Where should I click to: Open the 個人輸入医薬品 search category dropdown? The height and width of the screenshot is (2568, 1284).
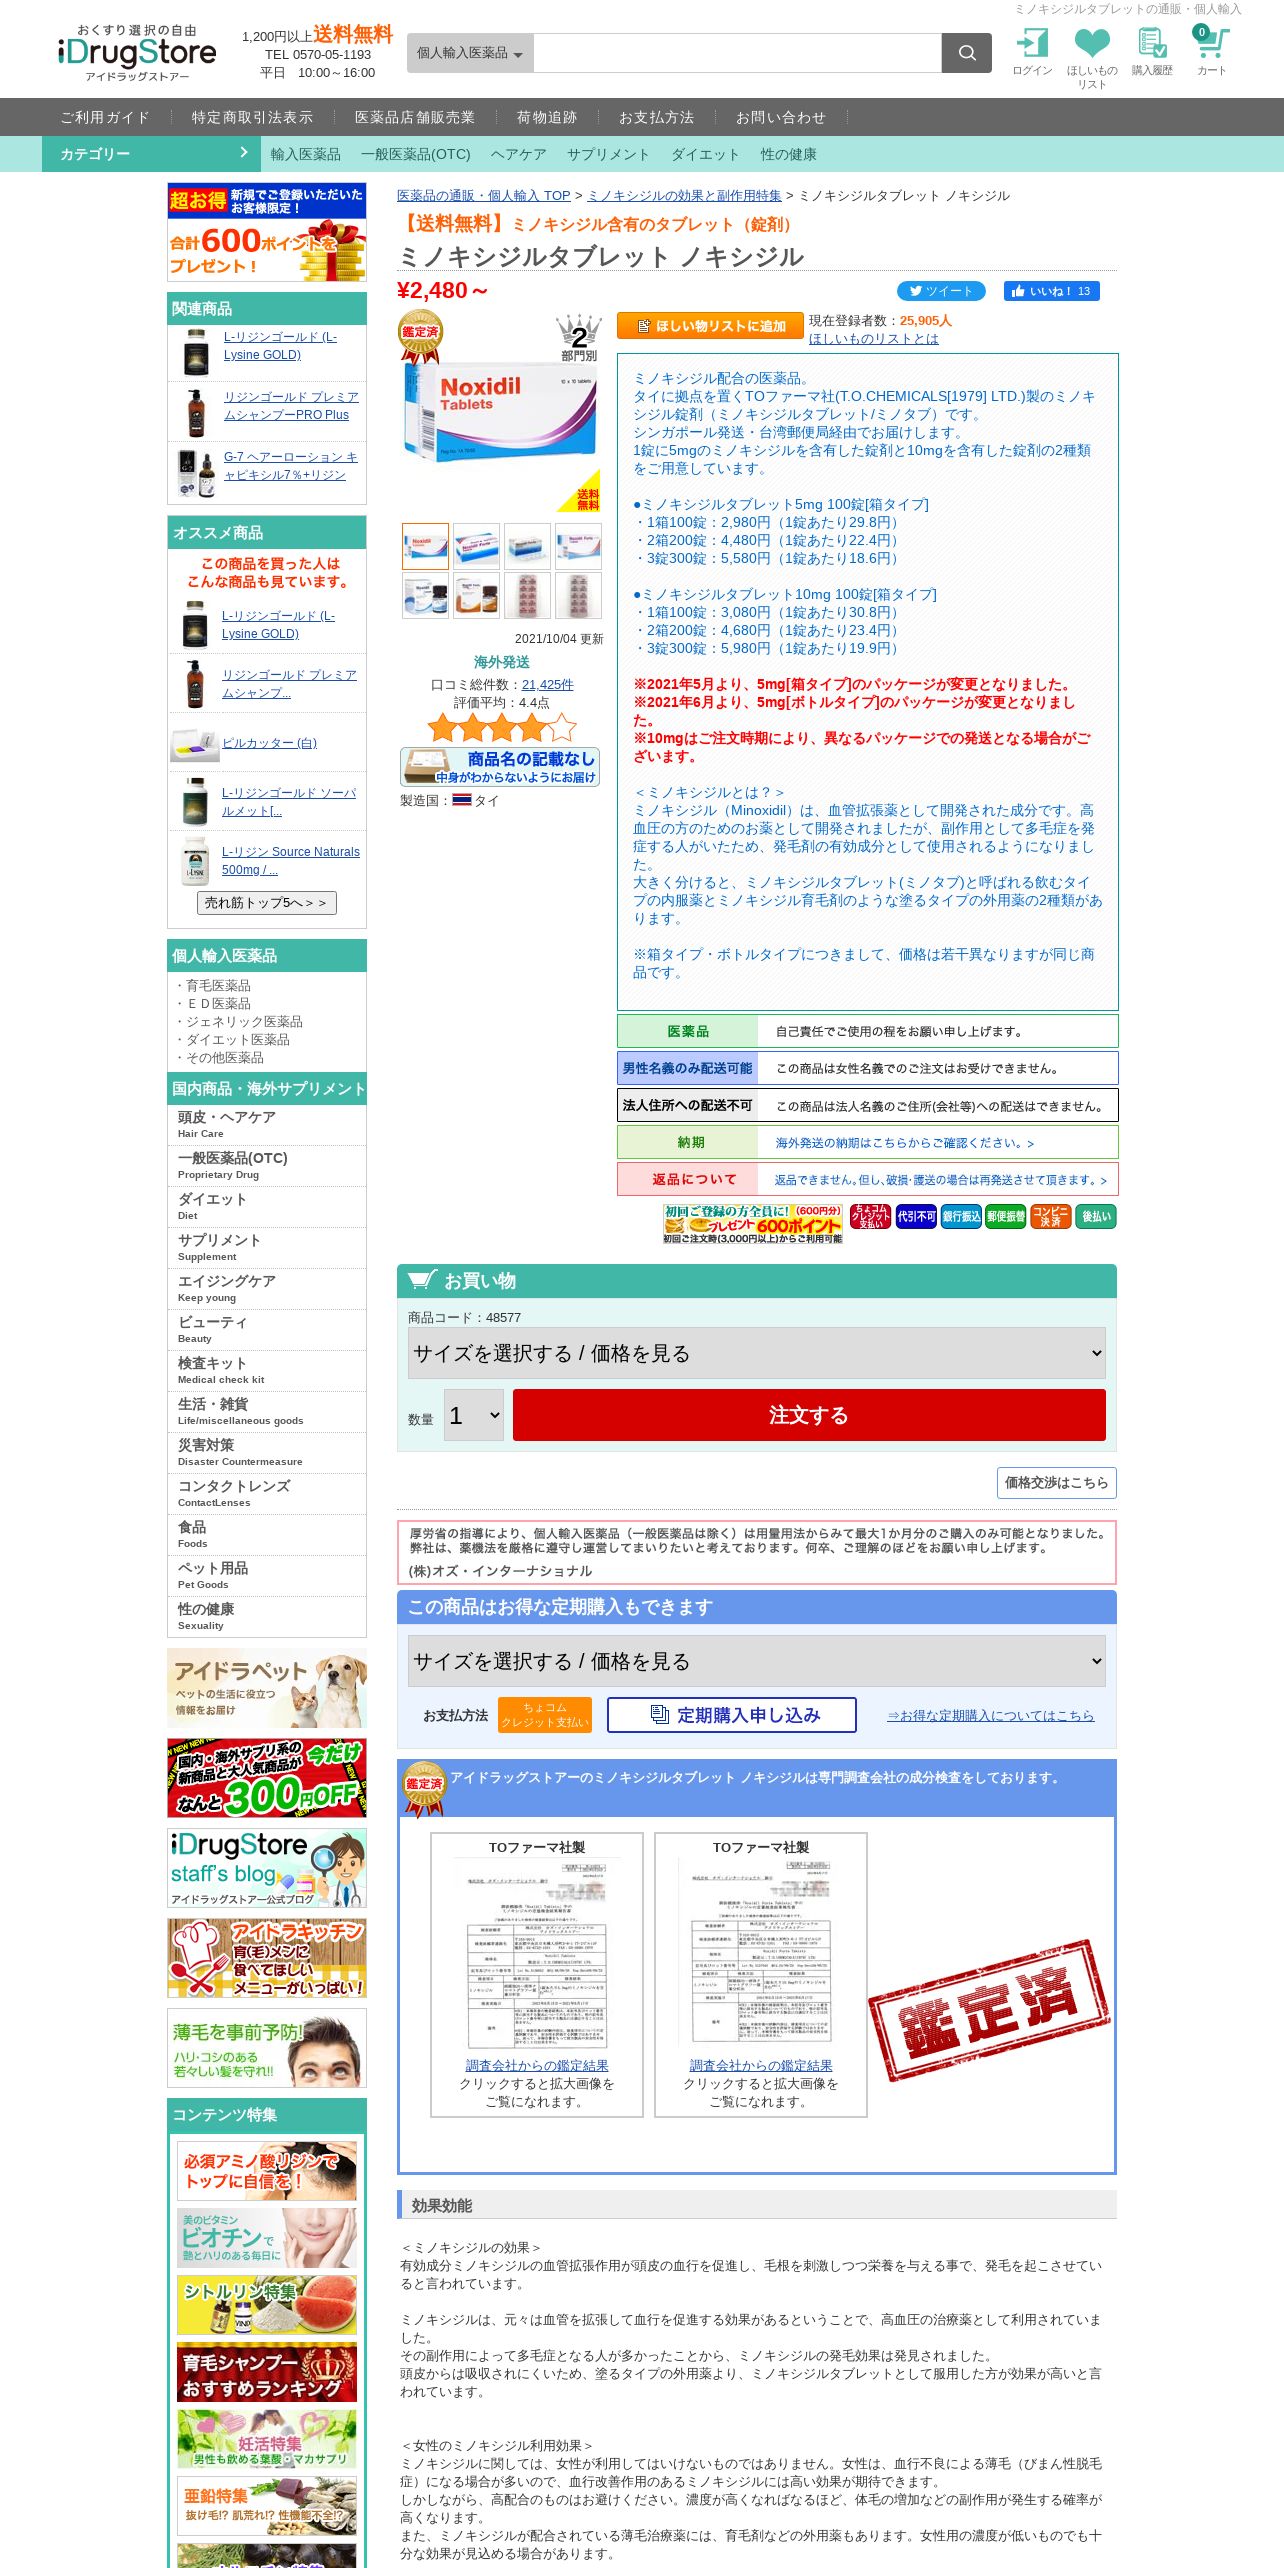click(x=470, y=53)
